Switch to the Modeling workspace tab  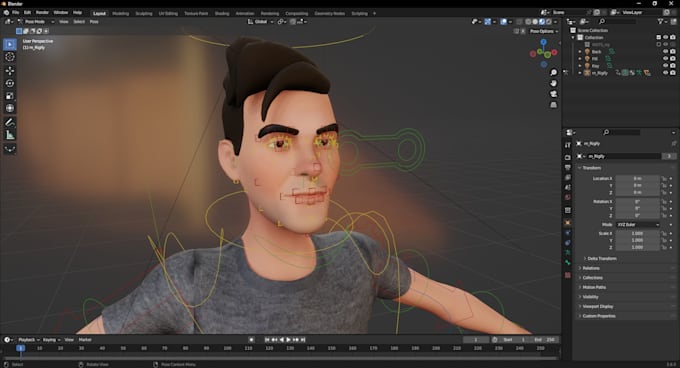click(x=121, y=13)
